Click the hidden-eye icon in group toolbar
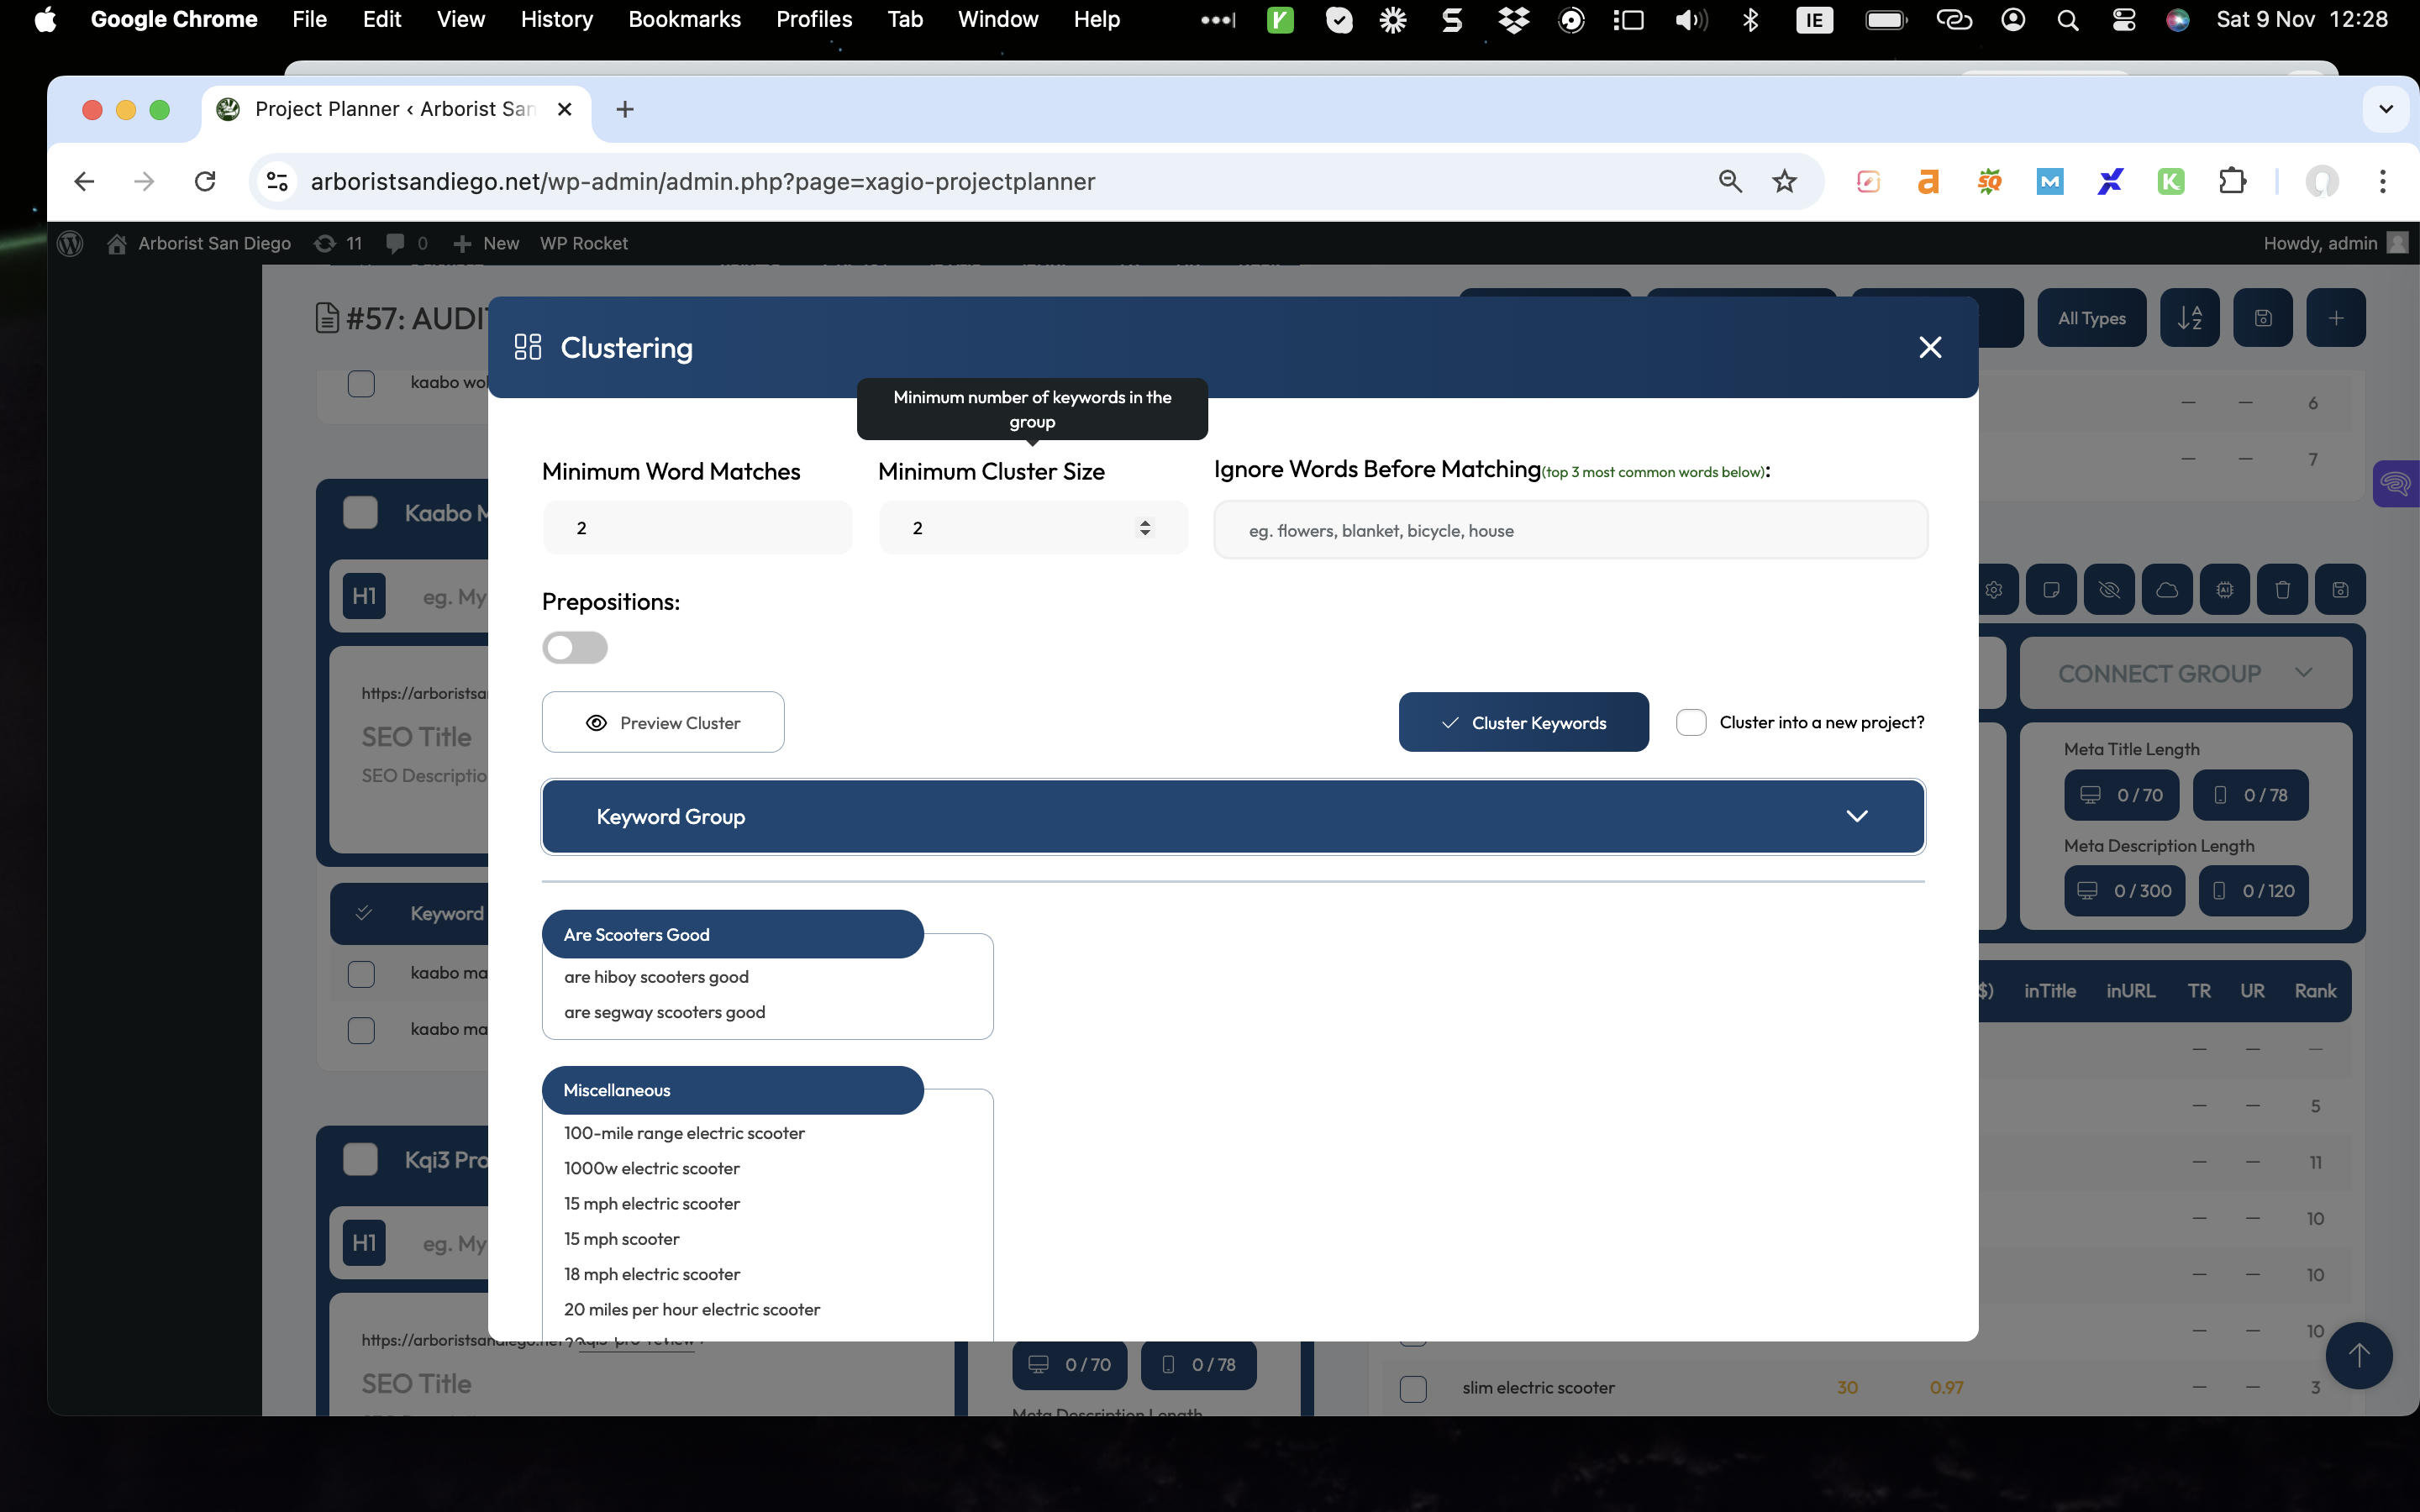This screenshot has height=1512, width=2420. [2109, 590]
